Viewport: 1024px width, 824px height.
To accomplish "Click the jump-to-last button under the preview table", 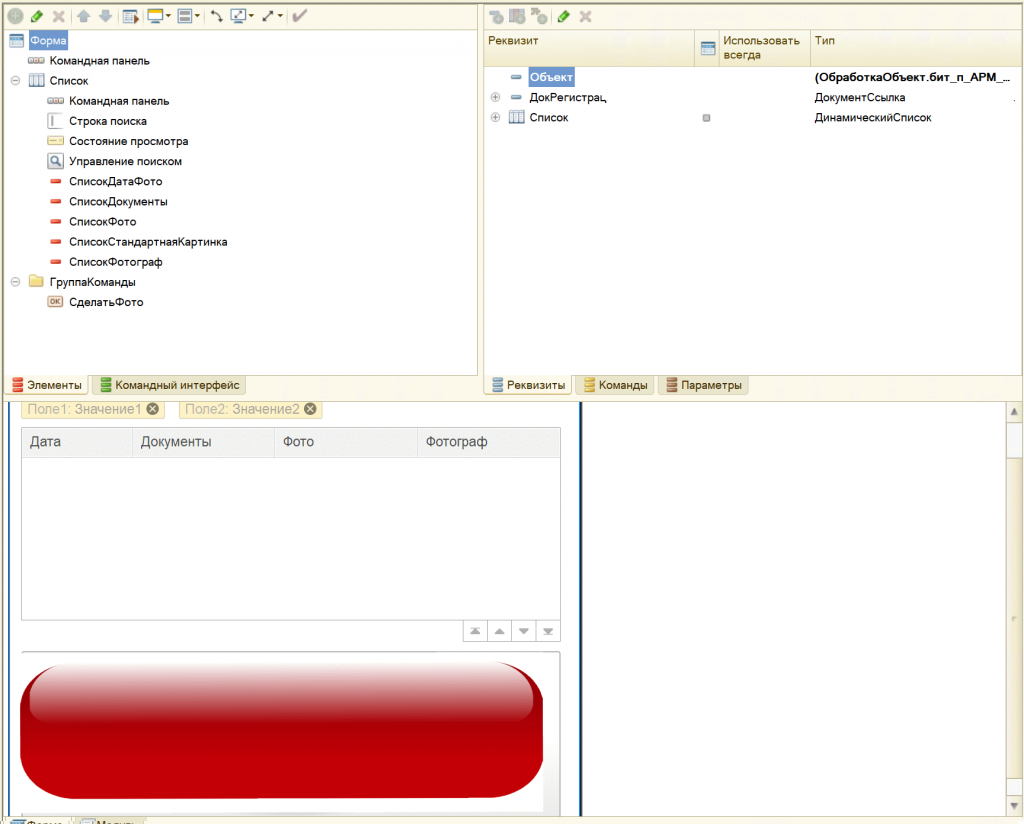I will point(548,631).
